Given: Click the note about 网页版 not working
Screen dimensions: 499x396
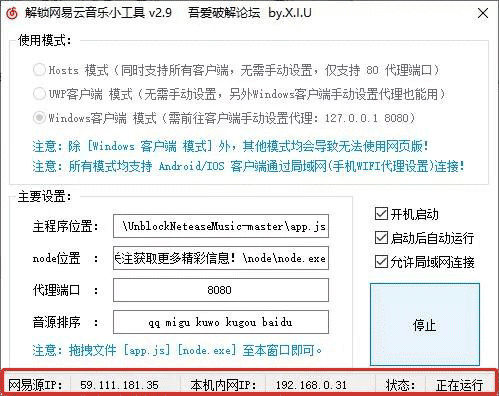Looking at the screenshot, I should [x=230, y=146].
